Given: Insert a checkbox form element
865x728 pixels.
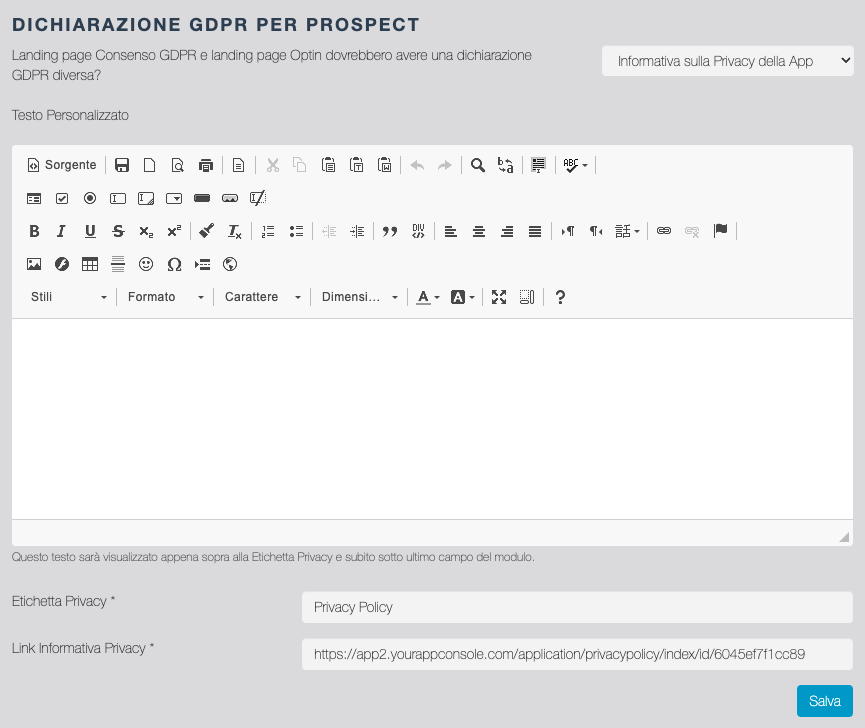Looking at the screenshot, I should click(x=62, y=198).
